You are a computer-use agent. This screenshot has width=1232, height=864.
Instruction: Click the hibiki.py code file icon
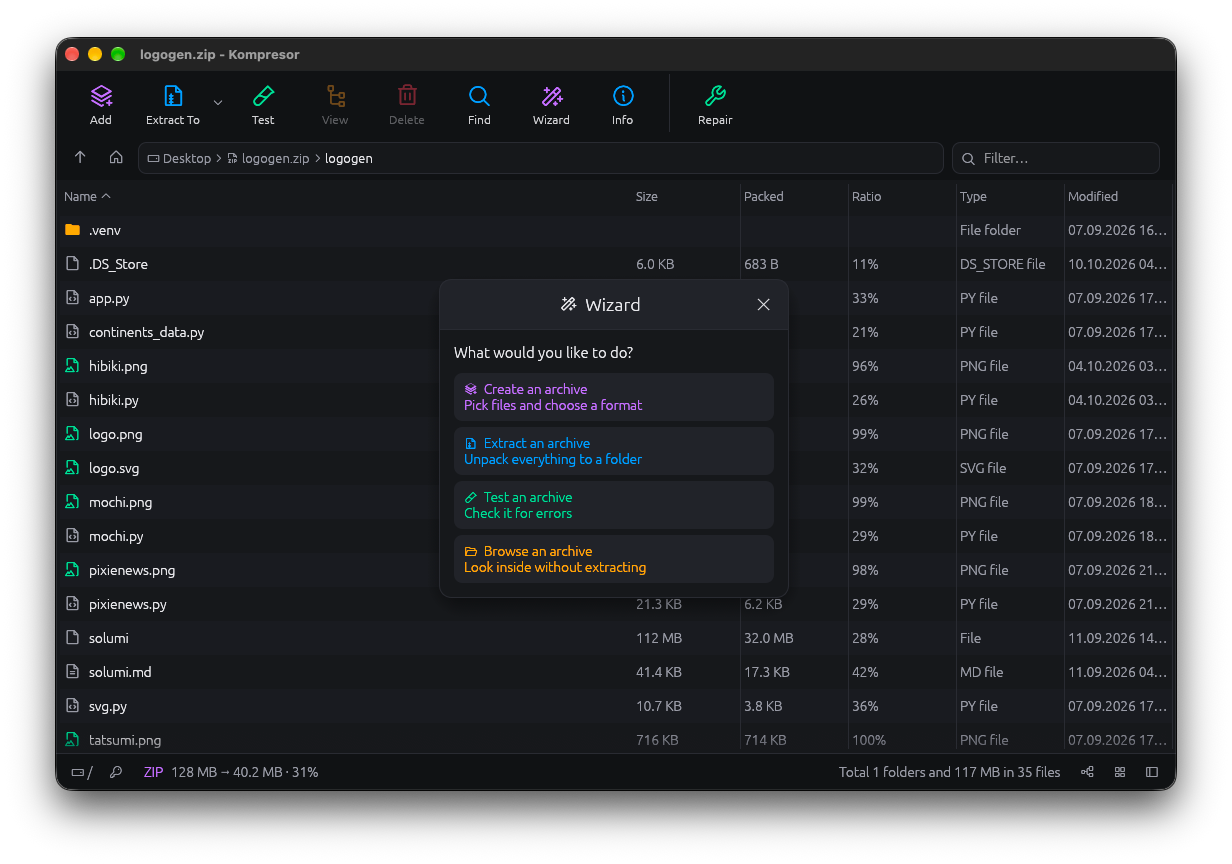(72, 400)
